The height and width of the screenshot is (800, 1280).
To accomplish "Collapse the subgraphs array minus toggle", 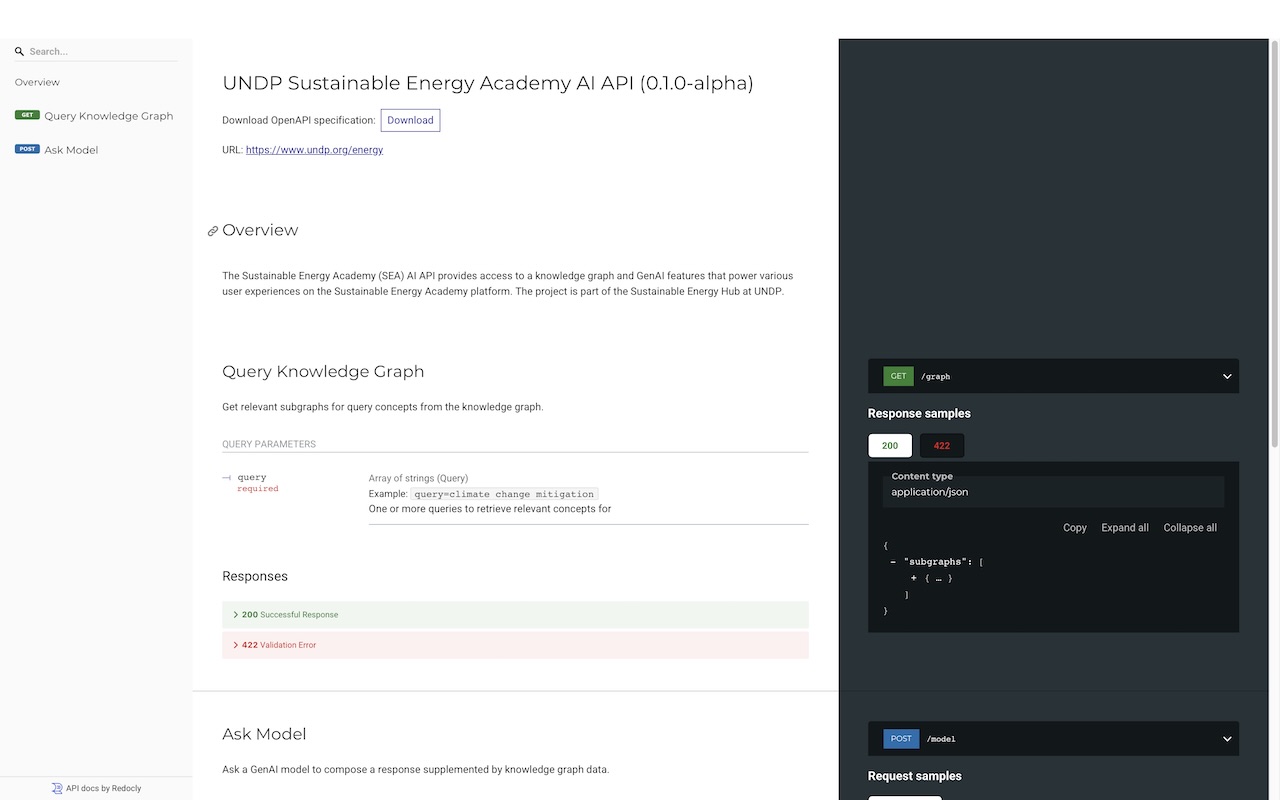I will 893,562.
